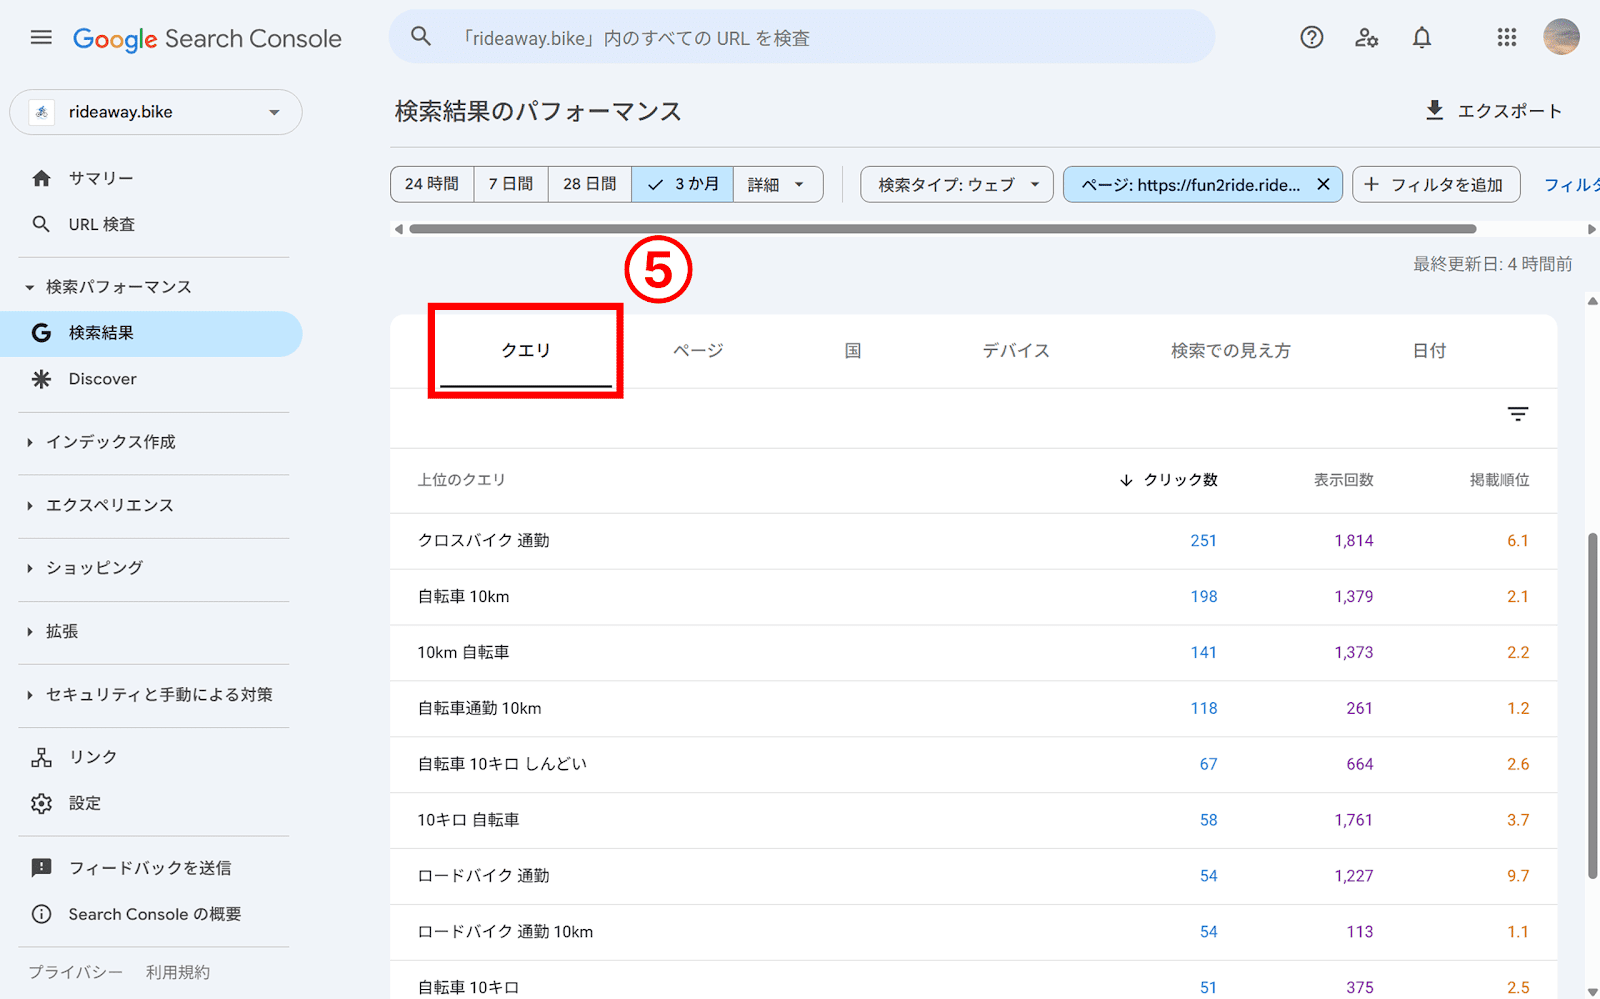Remove the ページ filter chip

pyautogui.click(x=1323, y=184)
